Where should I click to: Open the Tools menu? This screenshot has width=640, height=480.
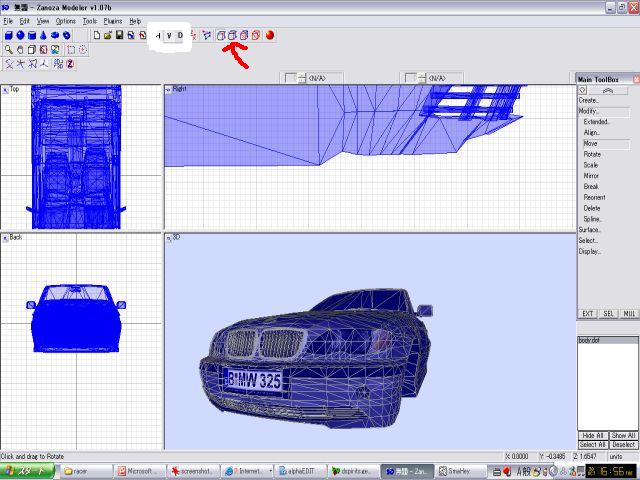[90, 21]
